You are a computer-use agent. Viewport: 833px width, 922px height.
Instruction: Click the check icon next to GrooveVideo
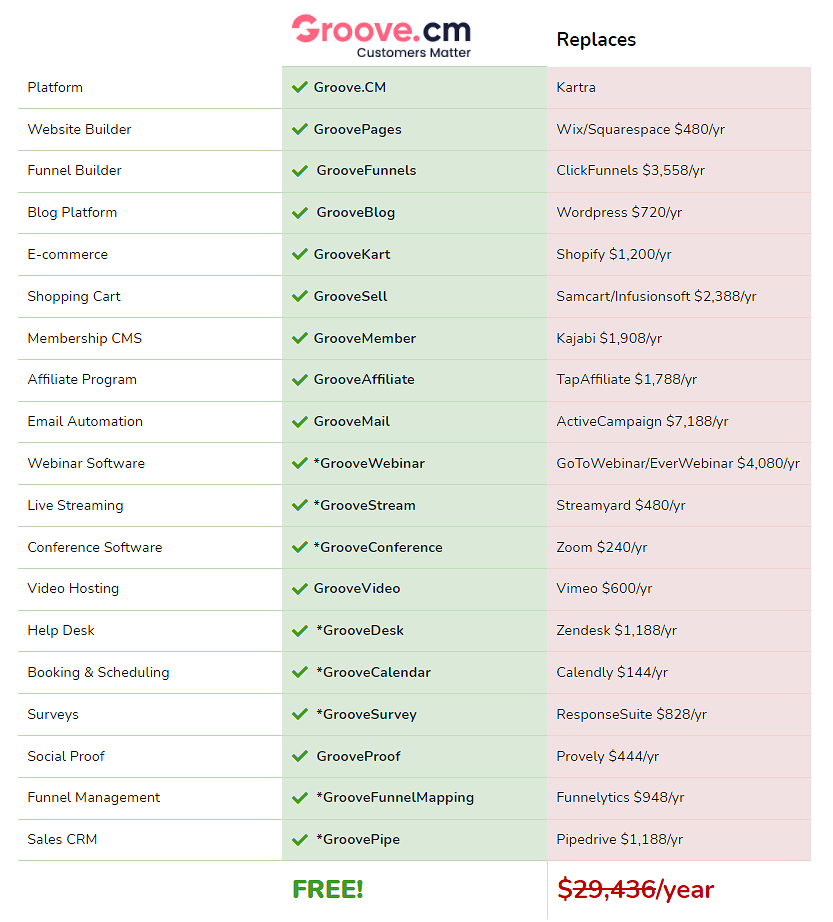299,589
